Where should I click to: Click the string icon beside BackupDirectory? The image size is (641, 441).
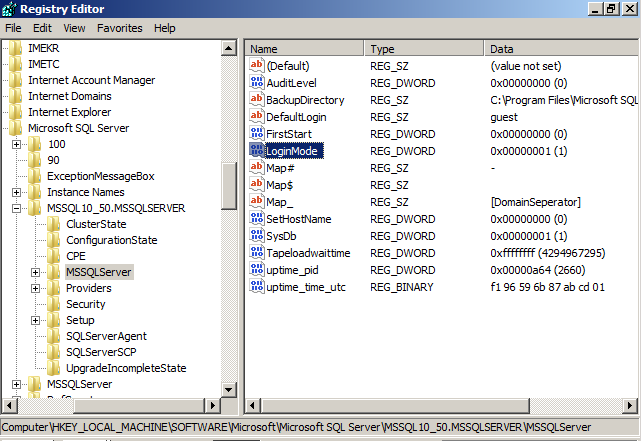coord(257,99)
